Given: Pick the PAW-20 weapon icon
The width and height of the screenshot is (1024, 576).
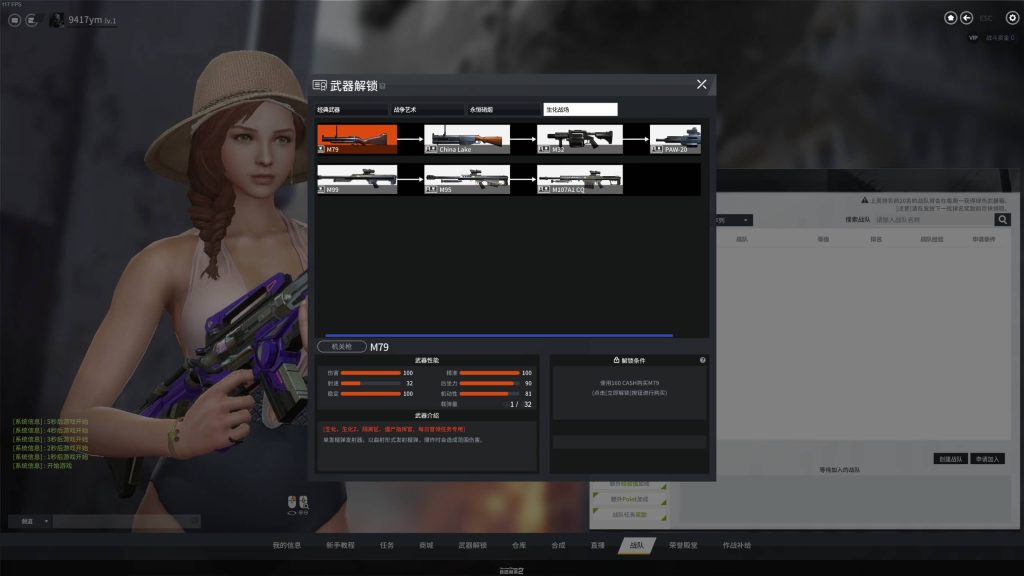Looking at the screenshot, I should coord(676,139).
